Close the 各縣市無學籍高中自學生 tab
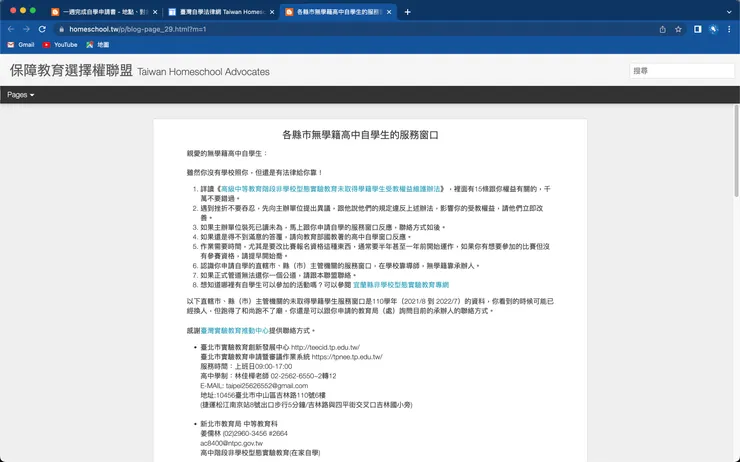 [x=389, y=12]
